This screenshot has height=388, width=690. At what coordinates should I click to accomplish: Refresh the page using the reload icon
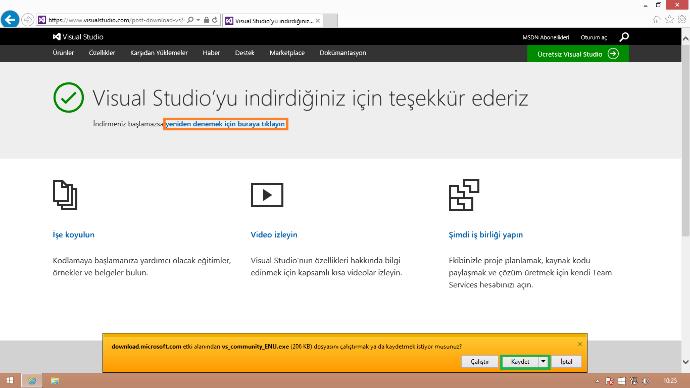coord(215,20)
